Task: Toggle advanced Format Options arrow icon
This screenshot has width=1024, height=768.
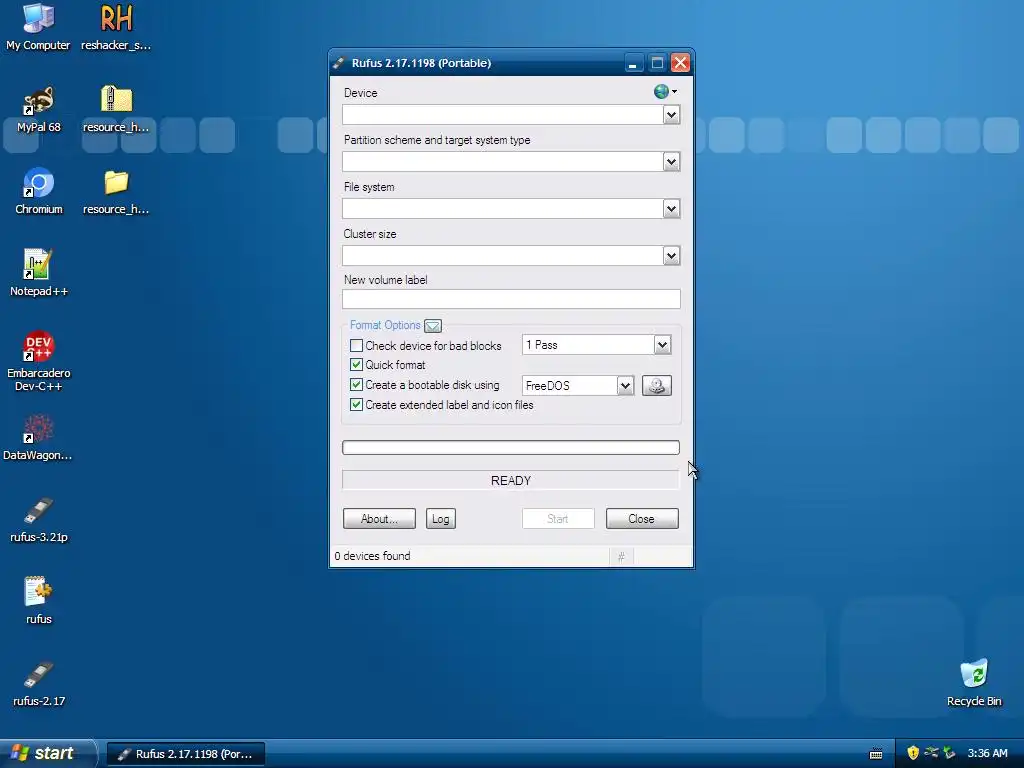Action: point(432,325)
